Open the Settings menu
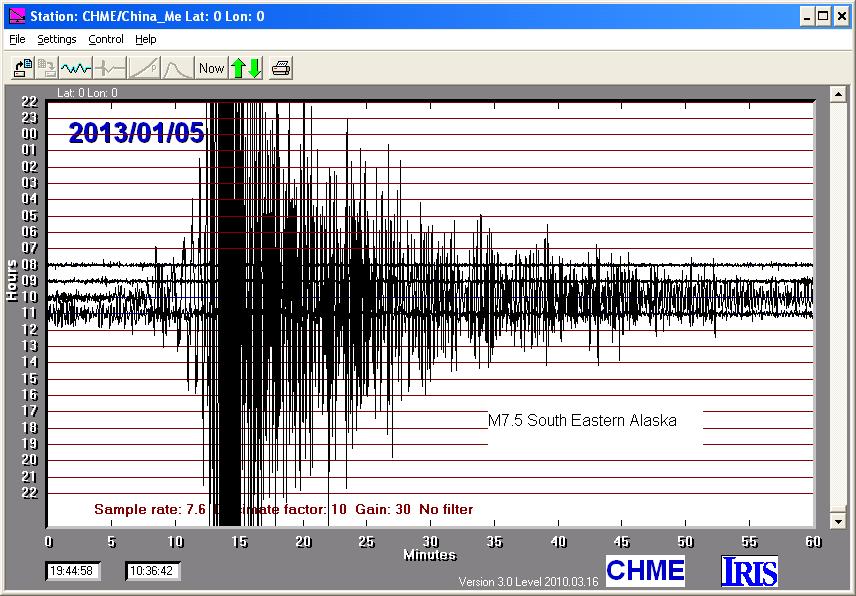856x596 pixels. point(57,40)
